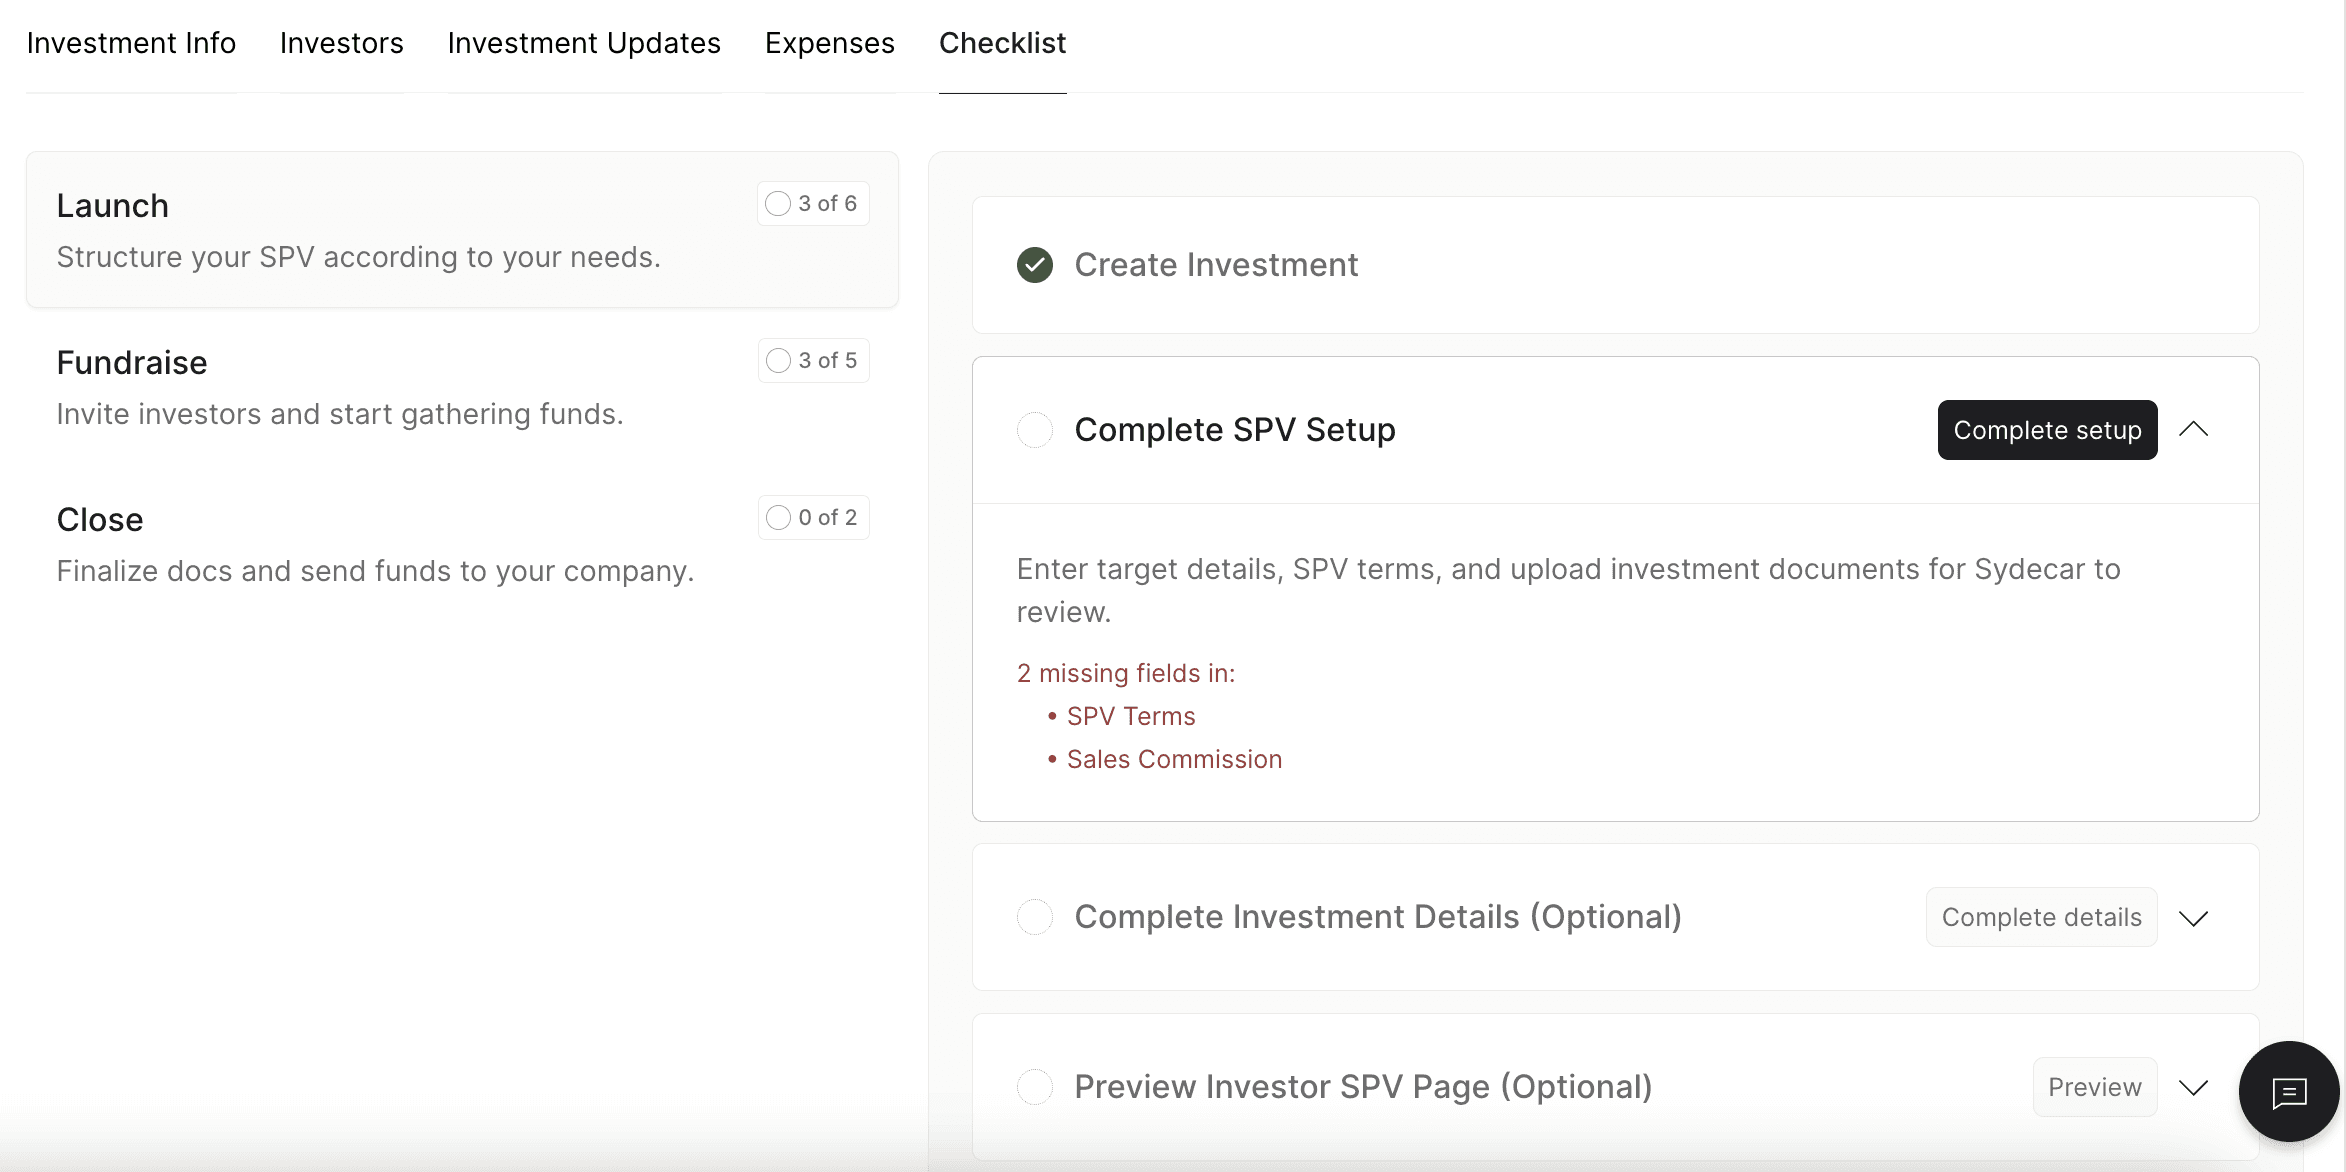Click the Fundraise progress circle icon

click(x=778, y=361)
